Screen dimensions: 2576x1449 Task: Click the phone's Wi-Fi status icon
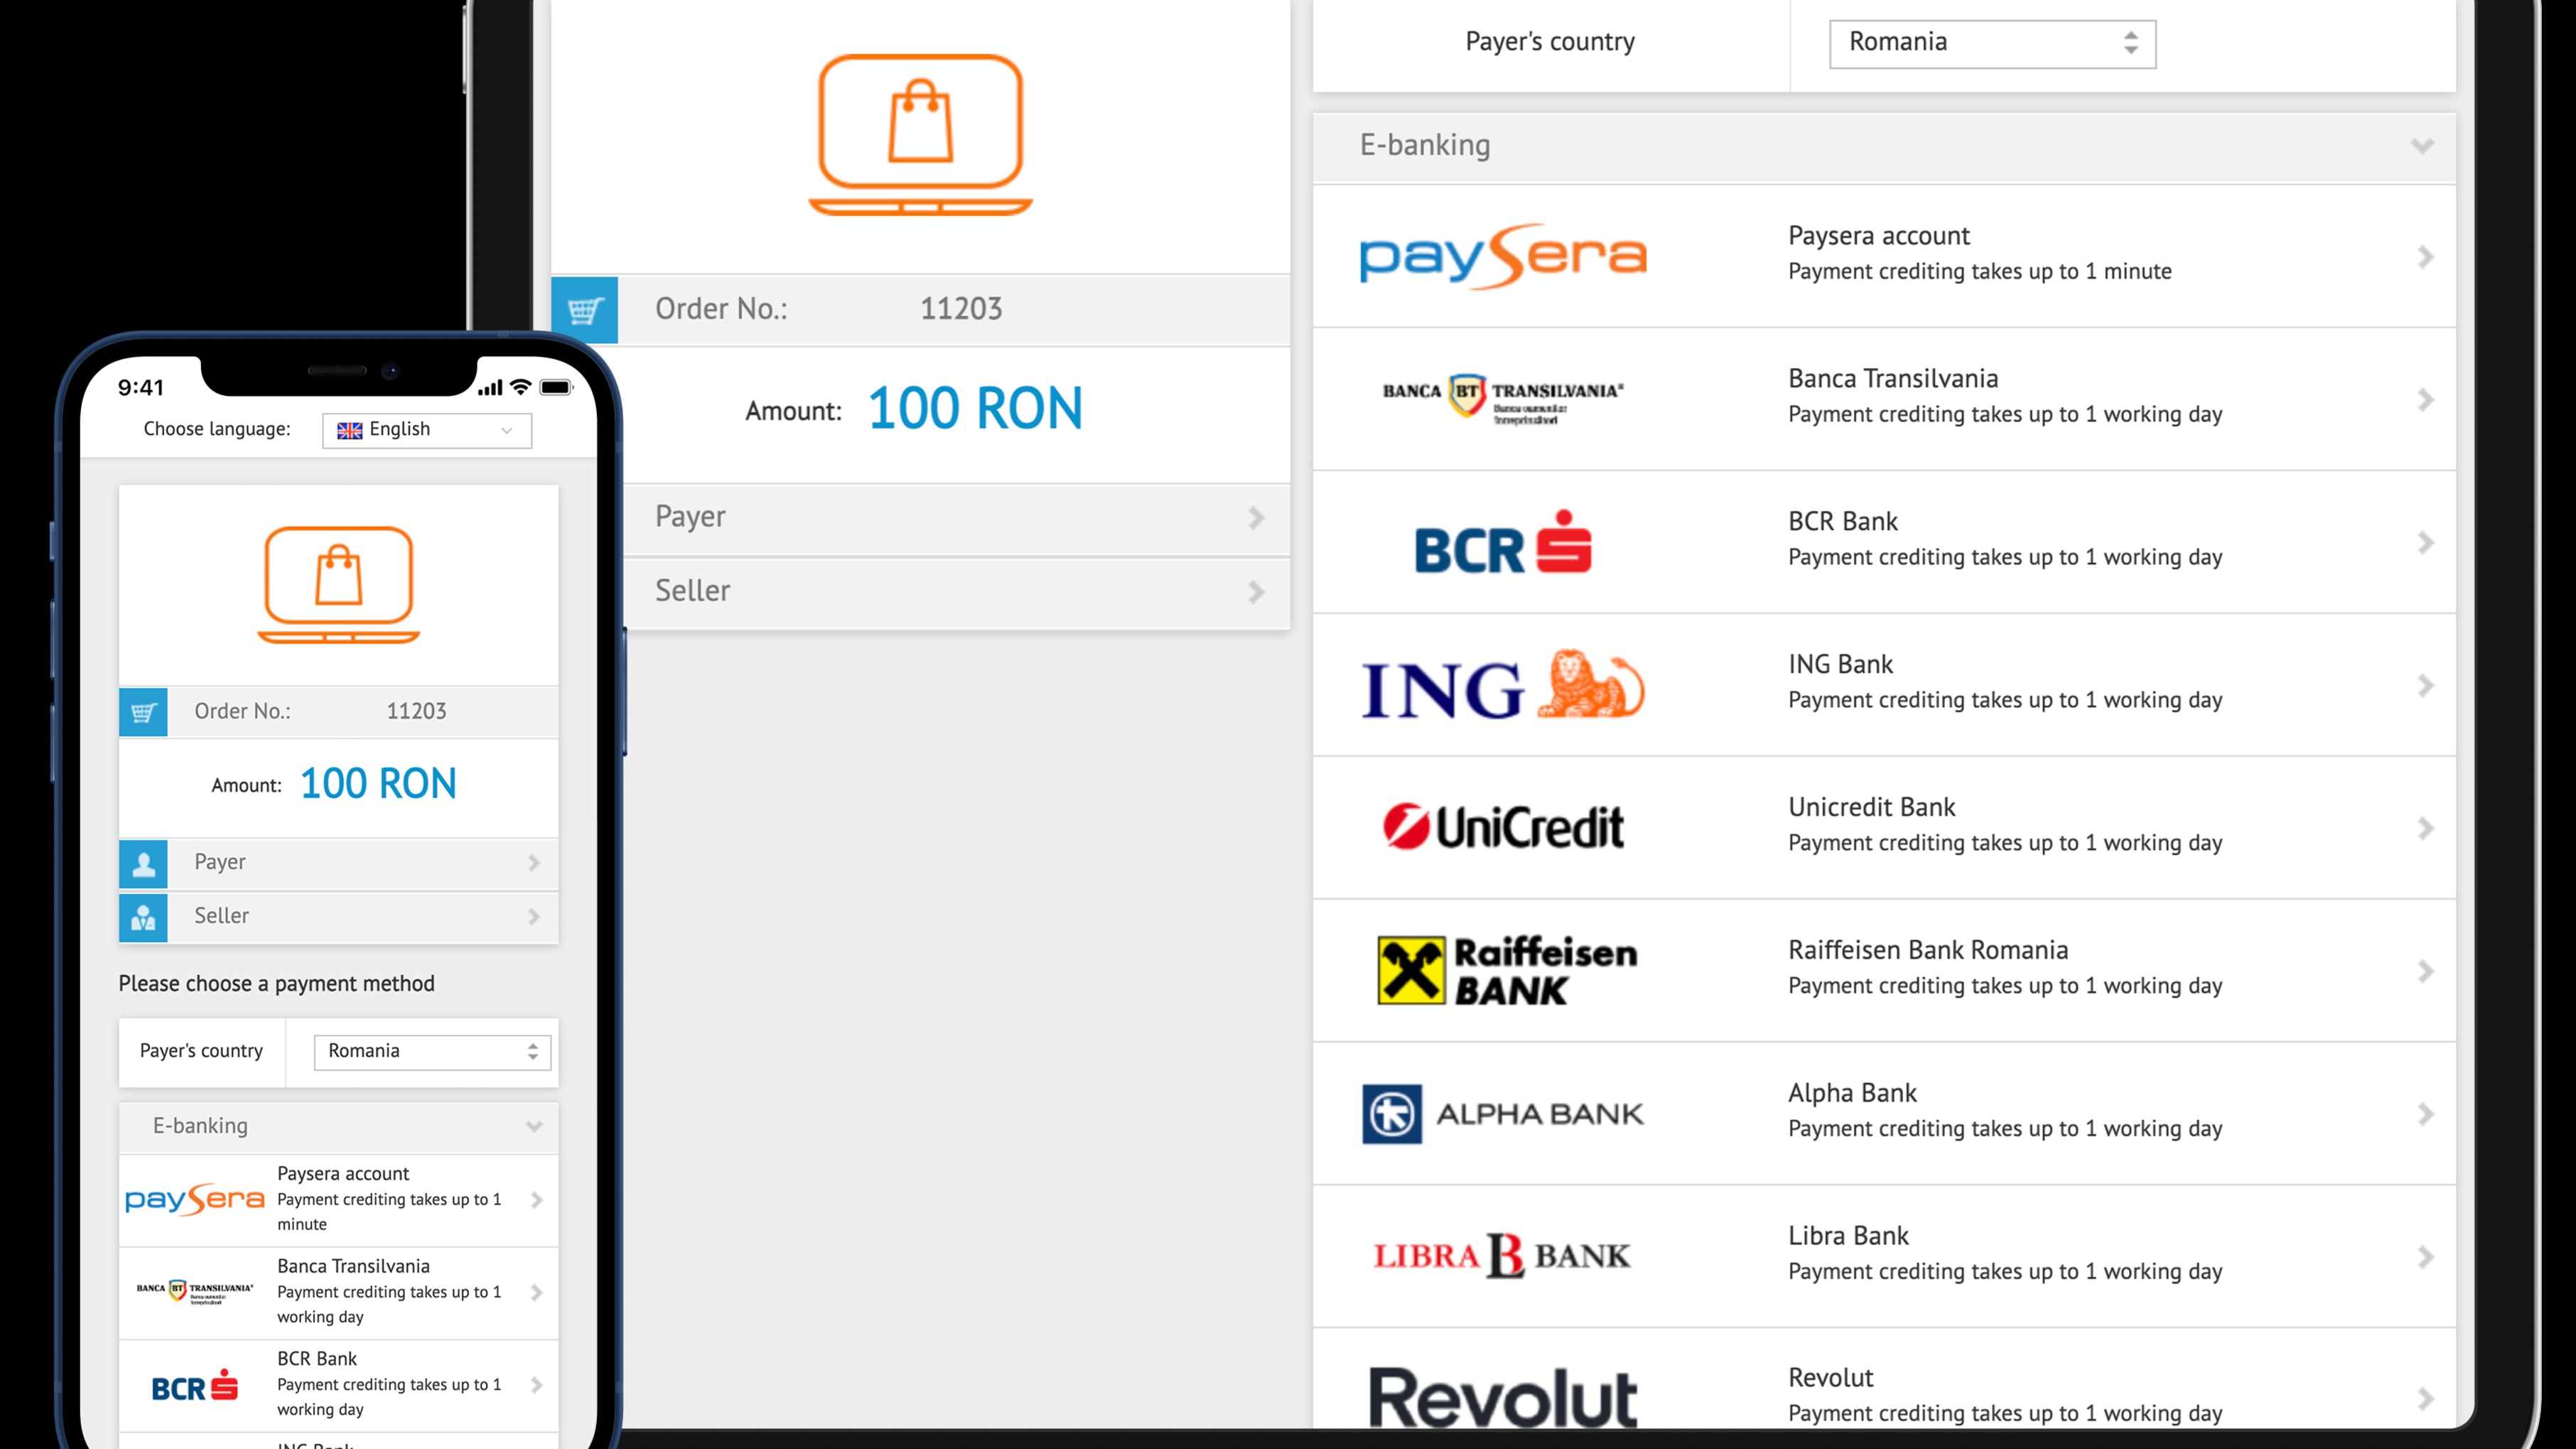click(x=521, y=387)
